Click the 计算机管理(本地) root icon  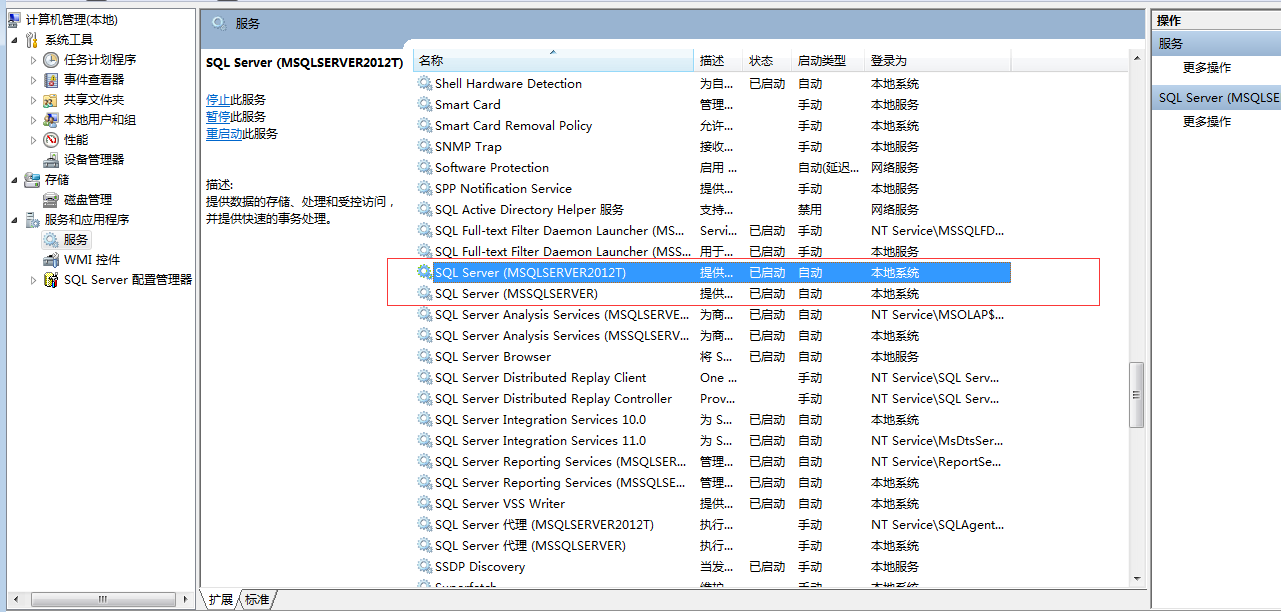click(15, 19)
